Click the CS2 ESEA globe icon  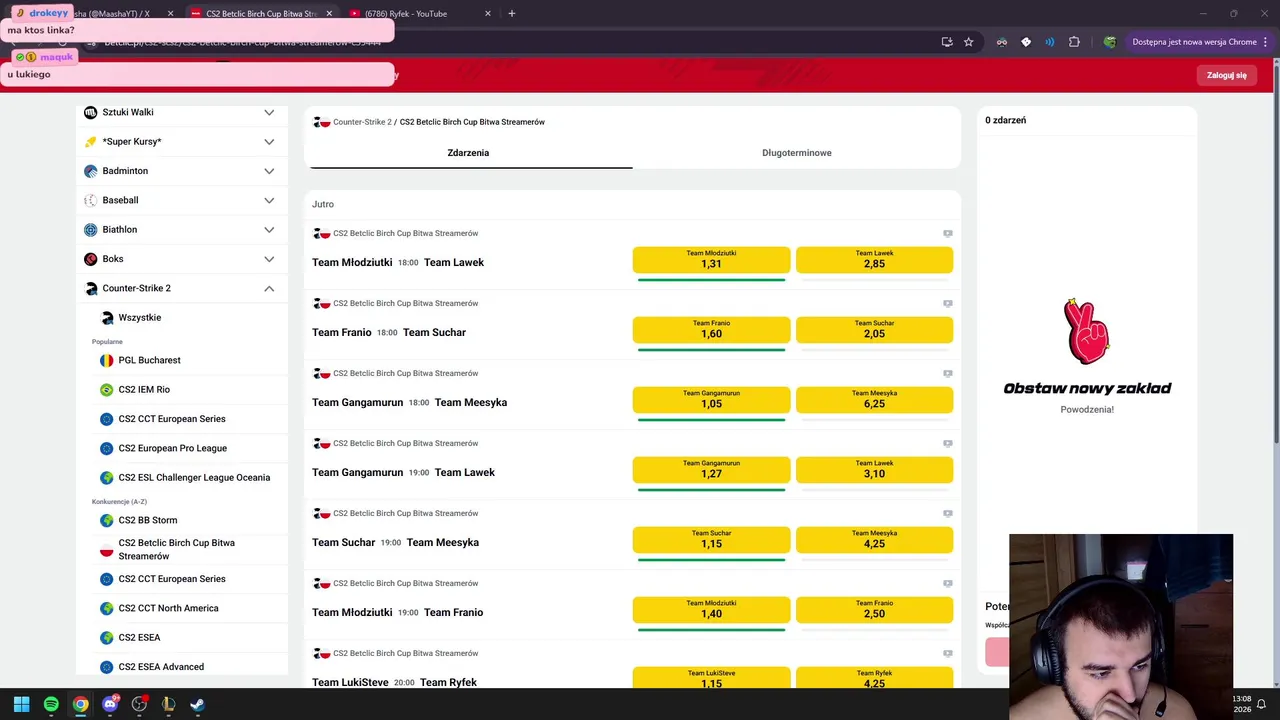click(x=107, y=637)
